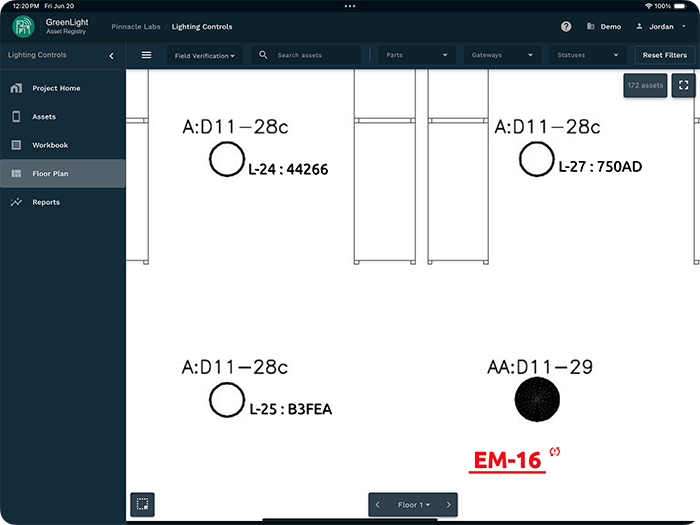Switch the Demo organization

pos(604,27)
